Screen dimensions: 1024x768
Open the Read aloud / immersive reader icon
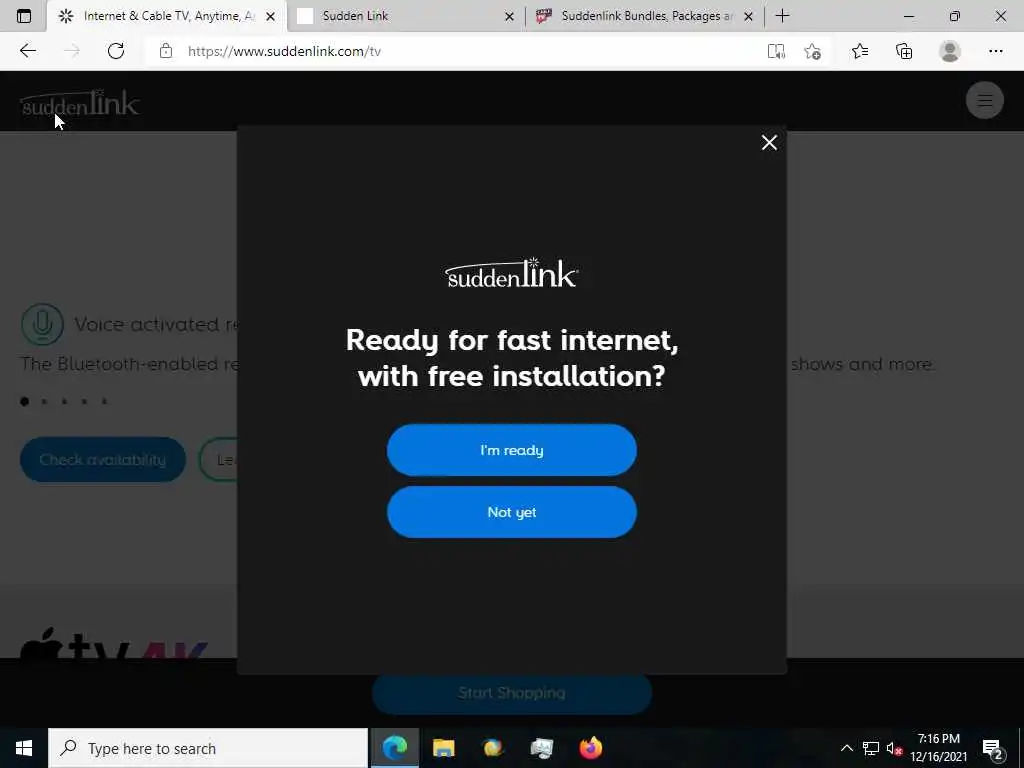click(x=776, y=52)
